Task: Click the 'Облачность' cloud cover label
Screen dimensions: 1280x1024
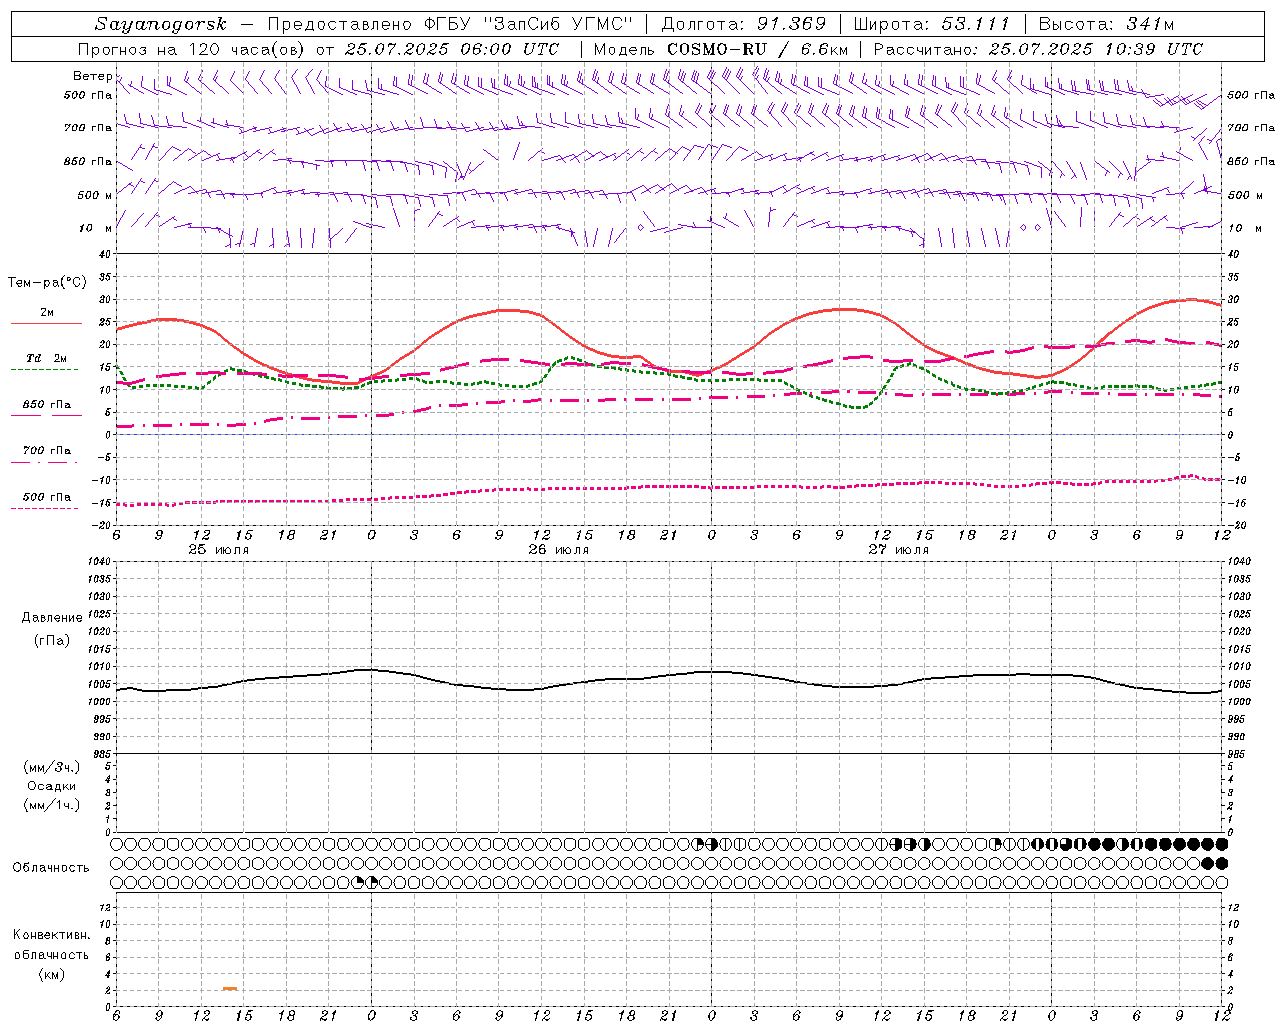Action: pos(51,867)
